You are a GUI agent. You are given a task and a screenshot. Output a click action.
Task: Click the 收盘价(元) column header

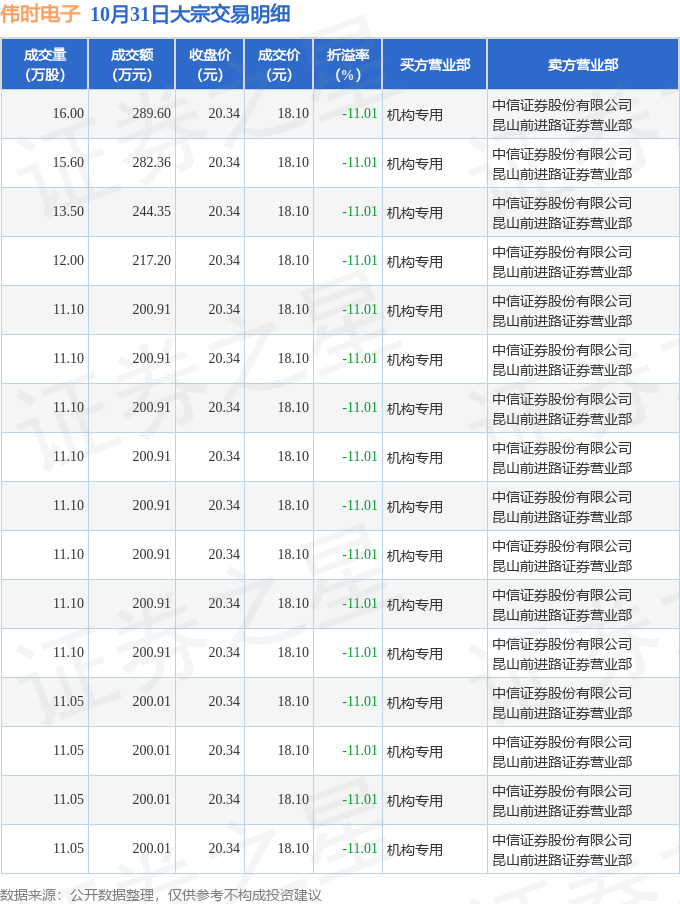(x=210, y=65)
